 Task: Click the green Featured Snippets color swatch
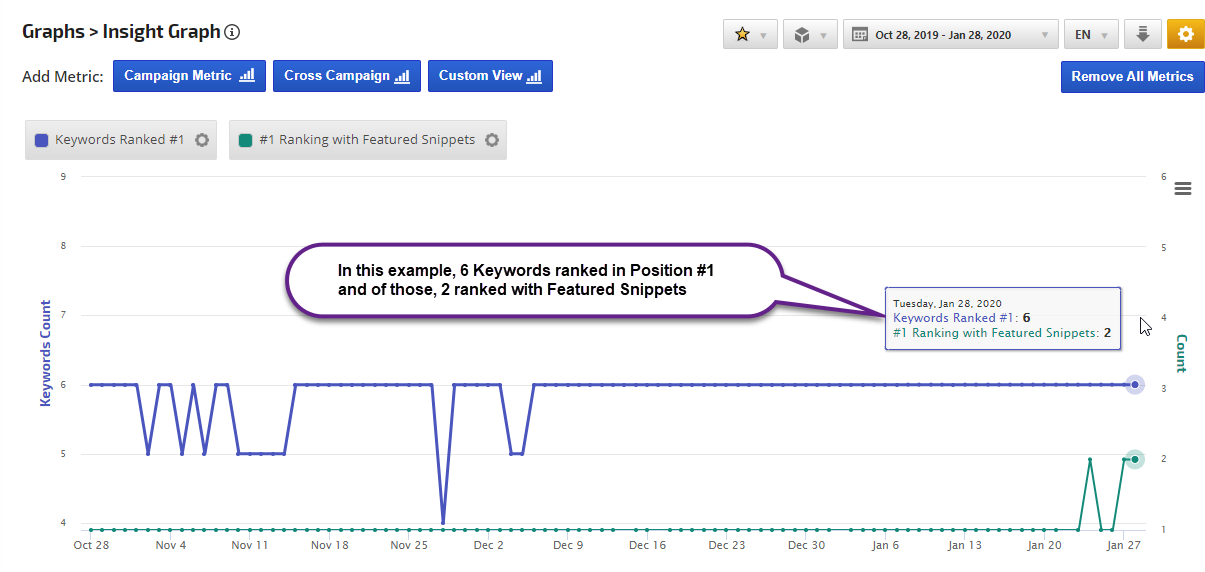(x=246, y=140)
